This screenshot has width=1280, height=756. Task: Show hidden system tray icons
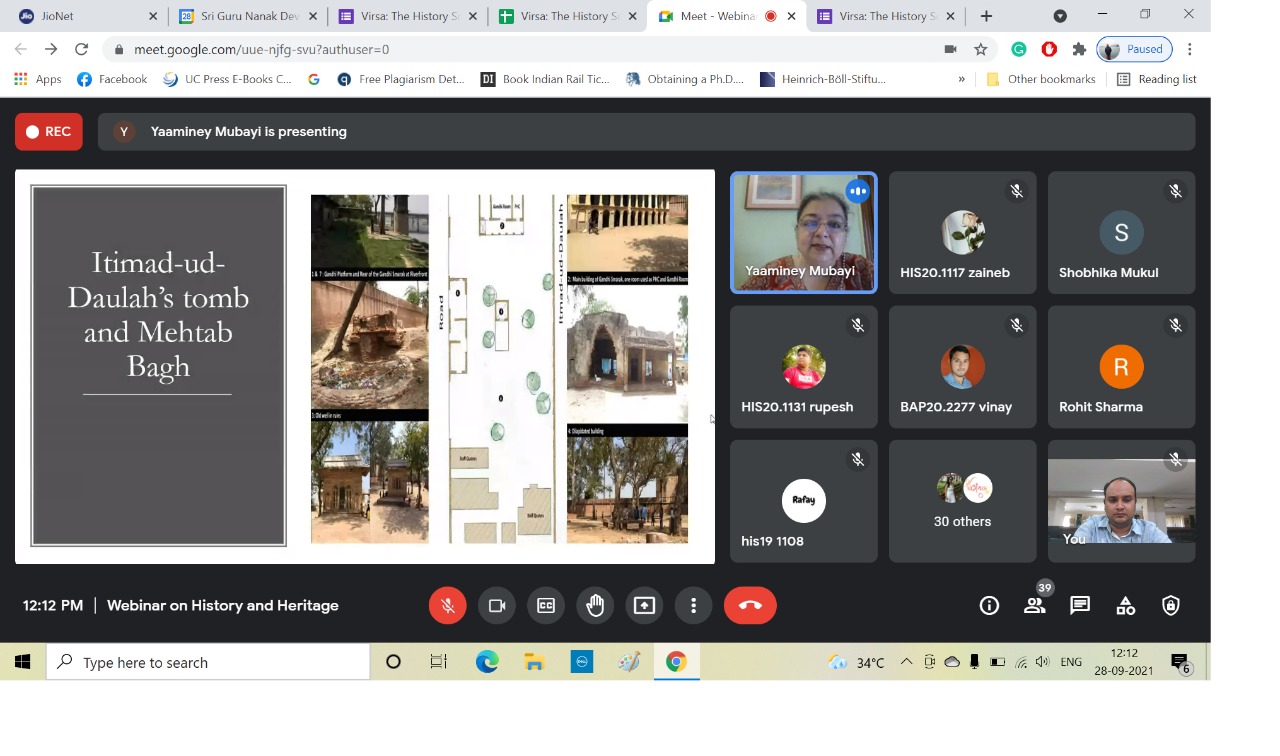(906, 662)
